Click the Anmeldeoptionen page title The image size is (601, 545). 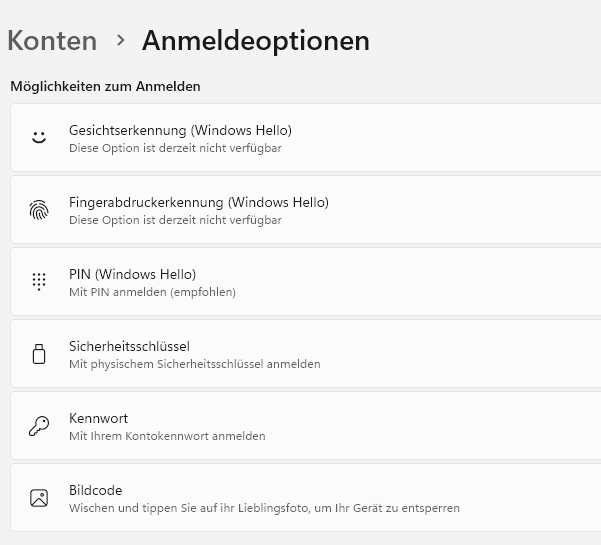click(x=255, y=40)
